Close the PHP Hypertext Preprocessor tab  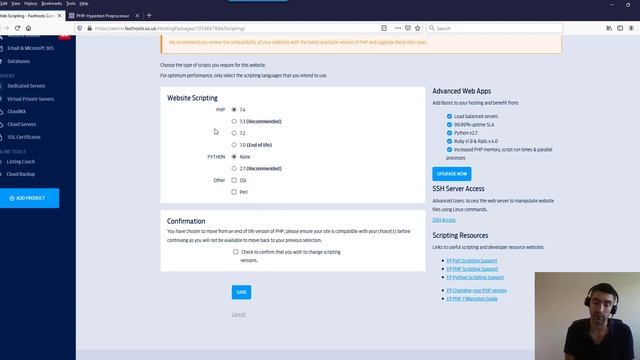pos(137,16)
